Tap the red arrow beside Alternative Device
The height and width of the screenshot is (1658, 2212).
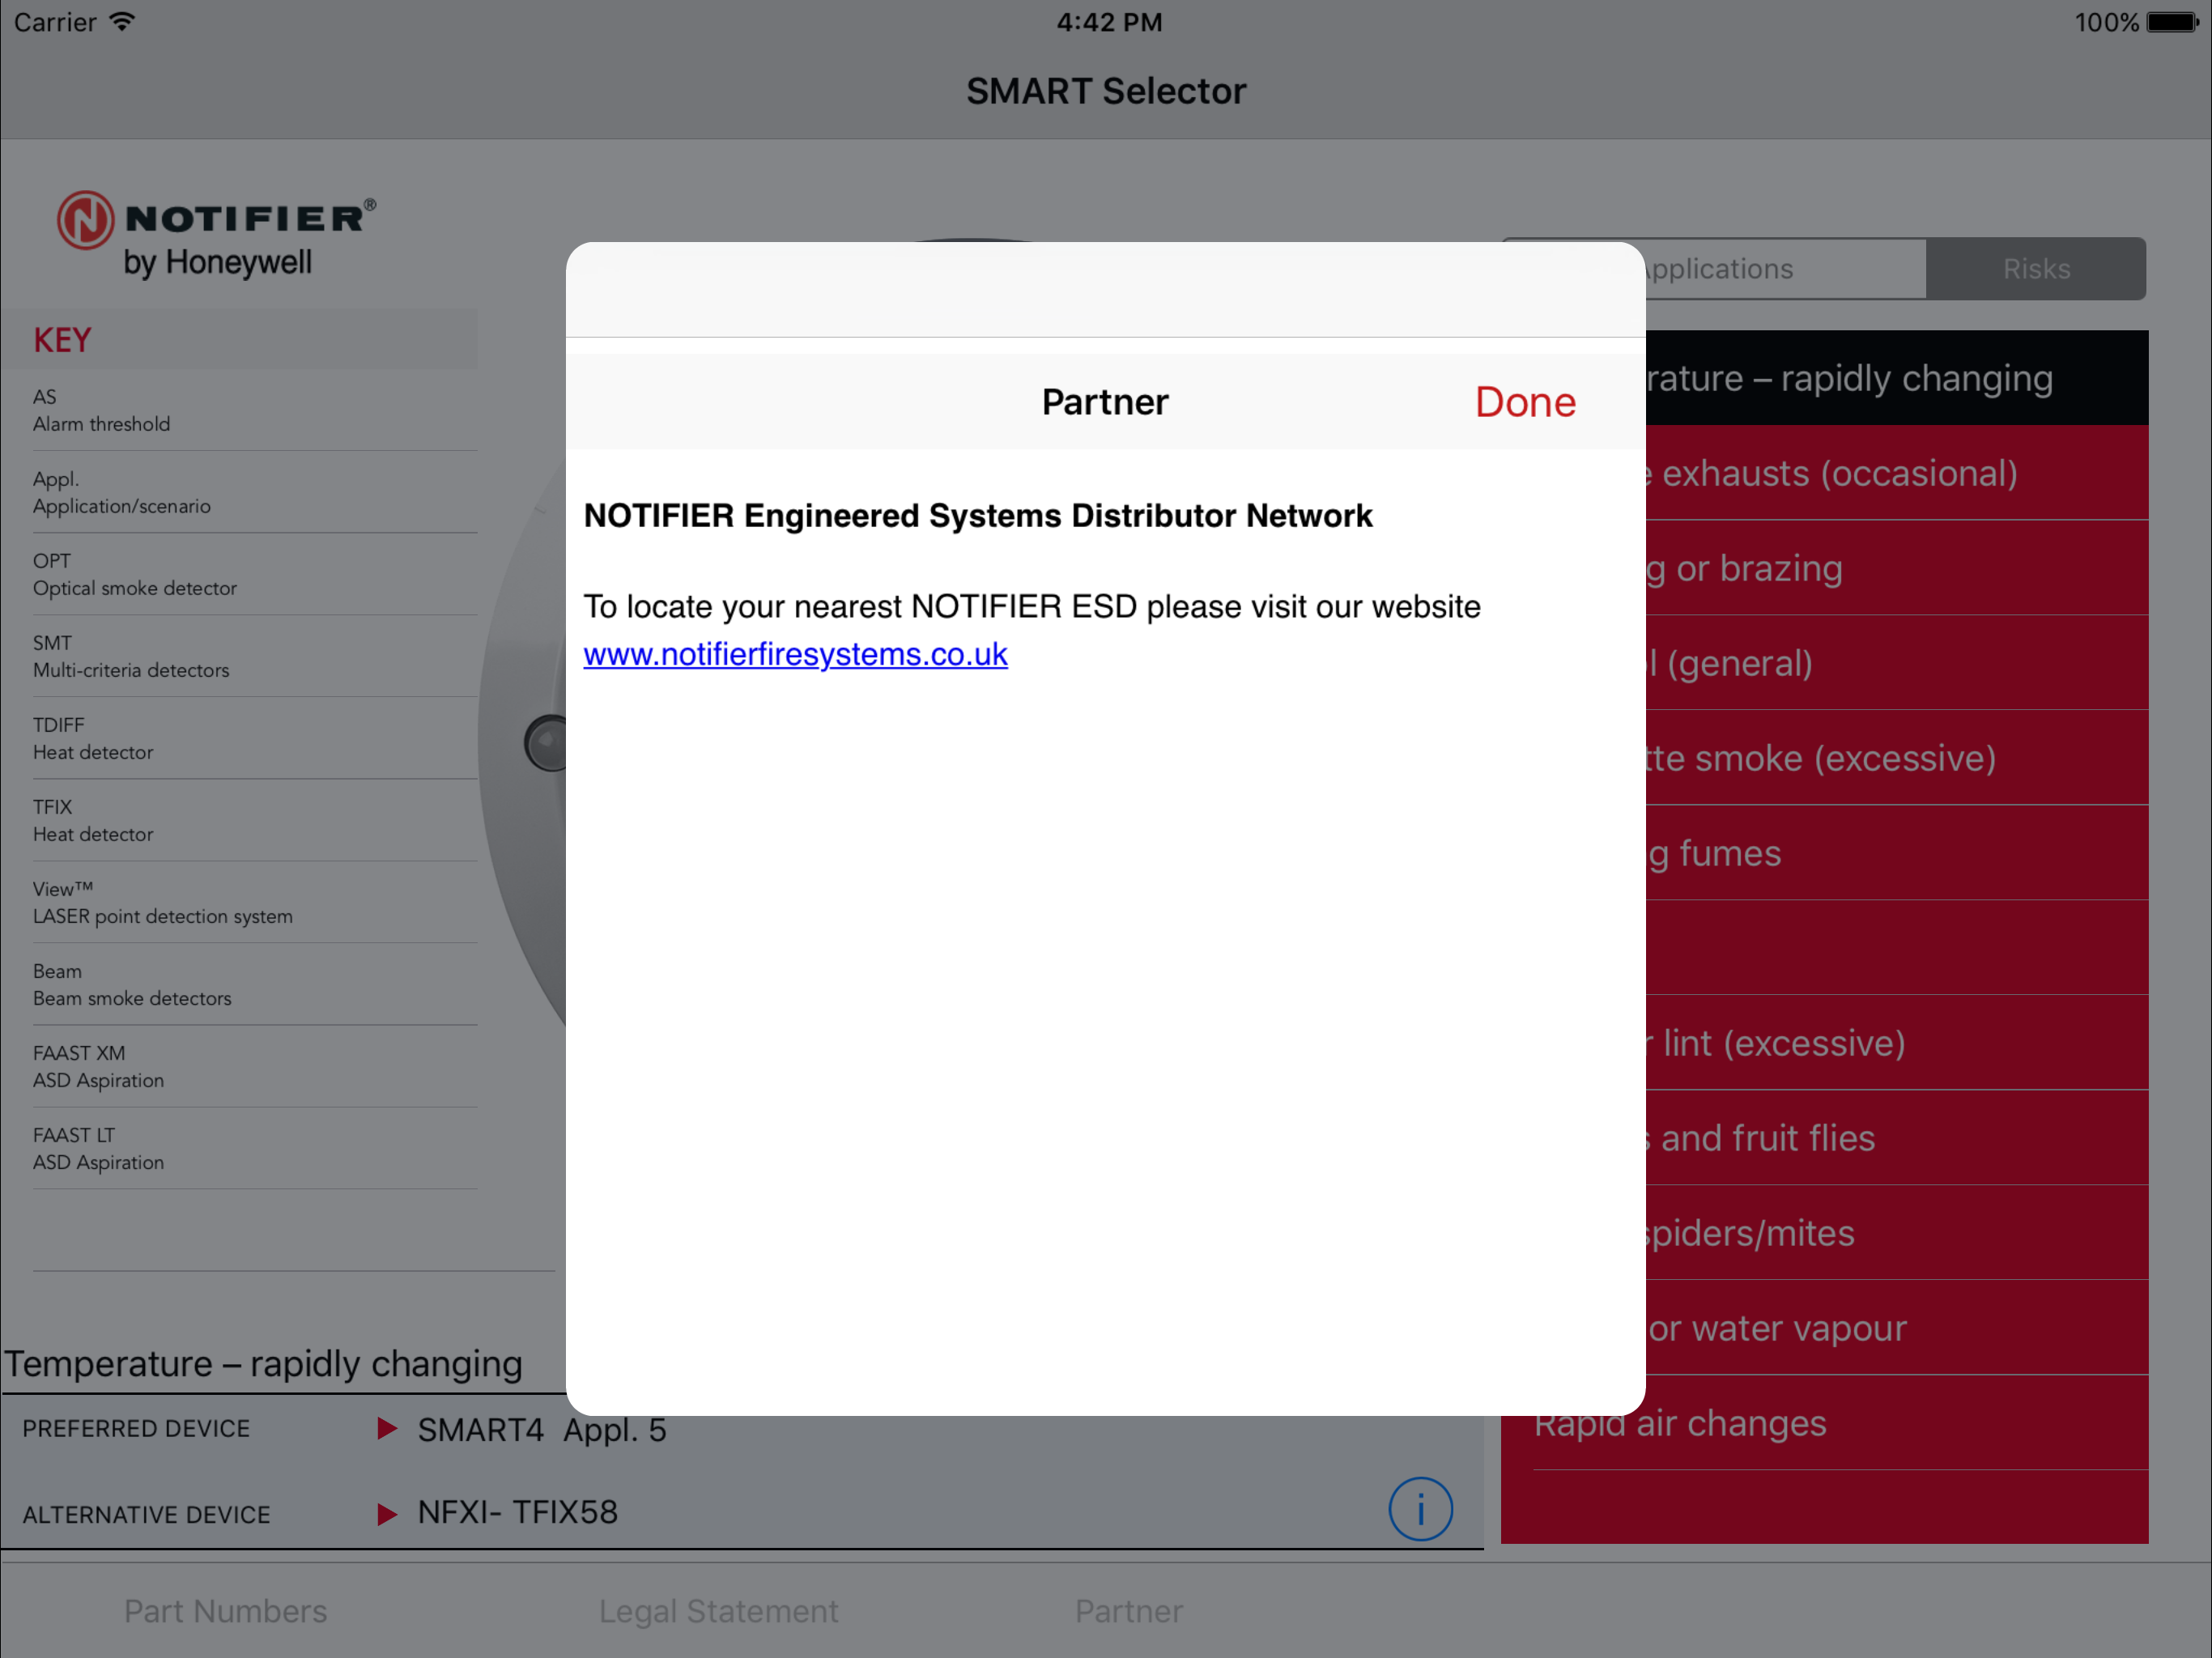coord(387,1513)
